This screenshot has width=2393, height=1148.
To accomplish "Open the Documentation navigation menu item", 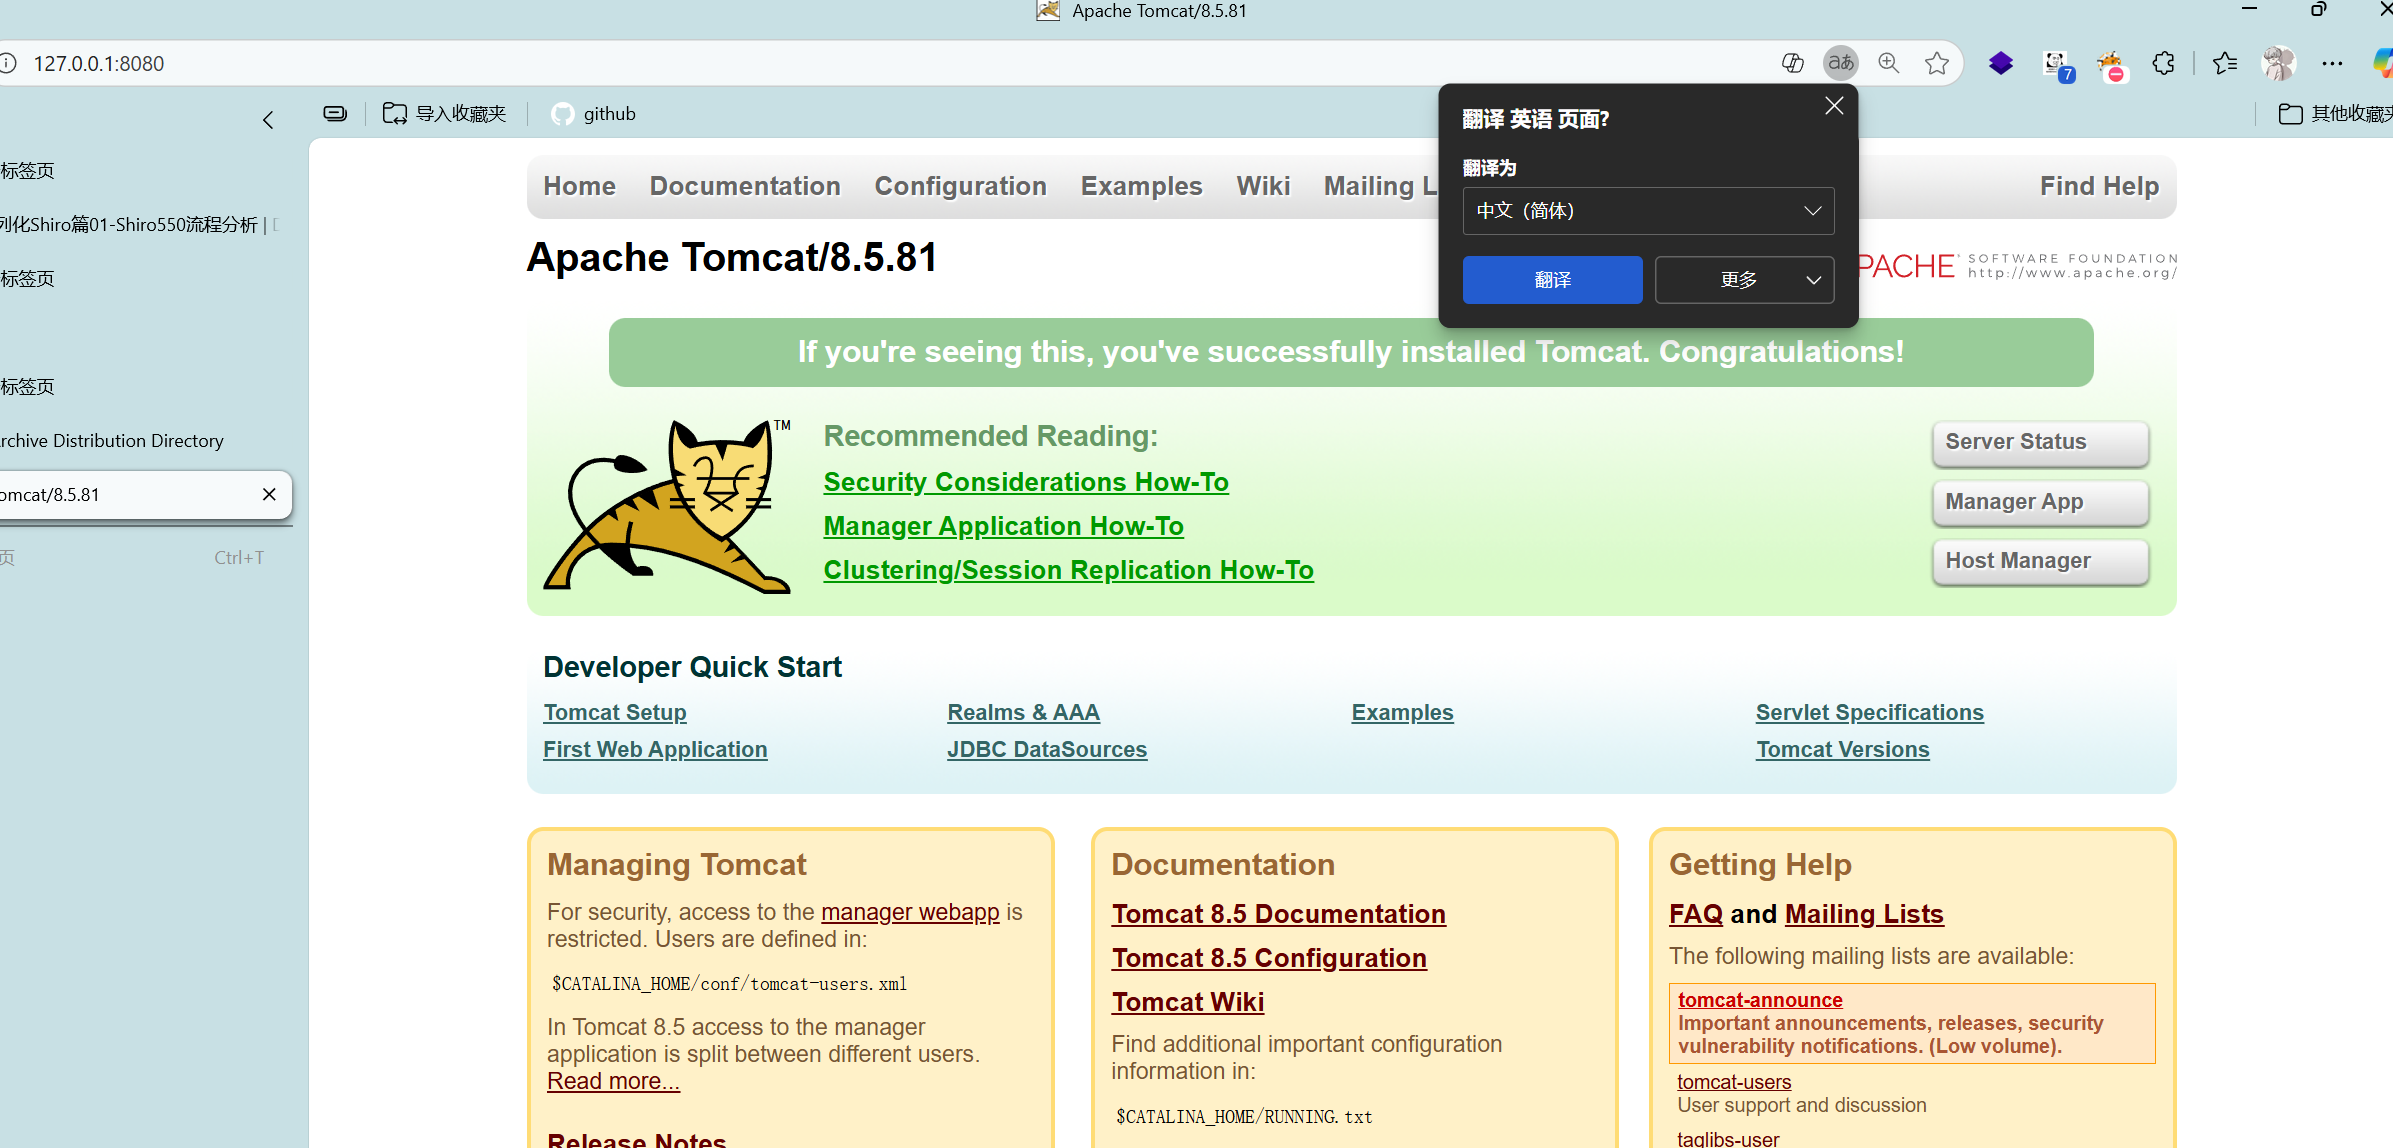I will tap(744, 186).
